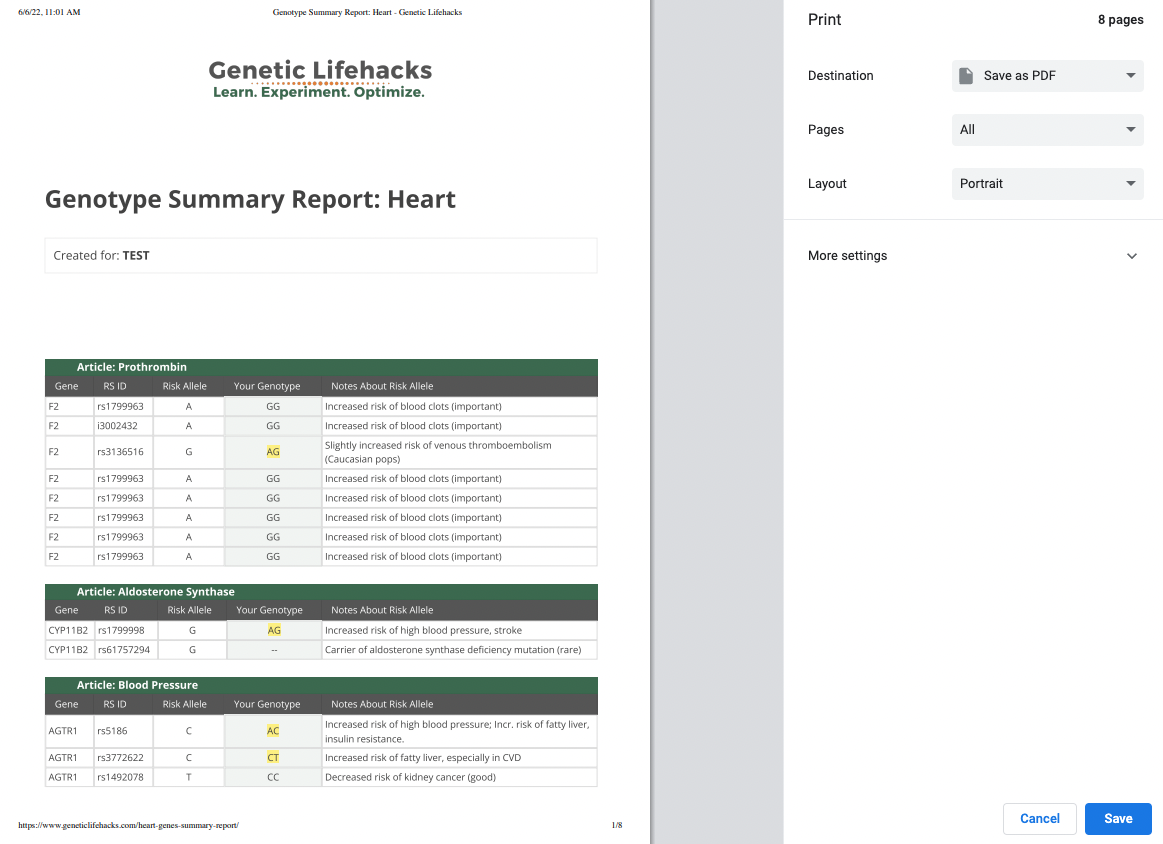Open the Layout dropdown set to Portrait
This screenshot has height=844, width=1163.
coord(1047,184)
